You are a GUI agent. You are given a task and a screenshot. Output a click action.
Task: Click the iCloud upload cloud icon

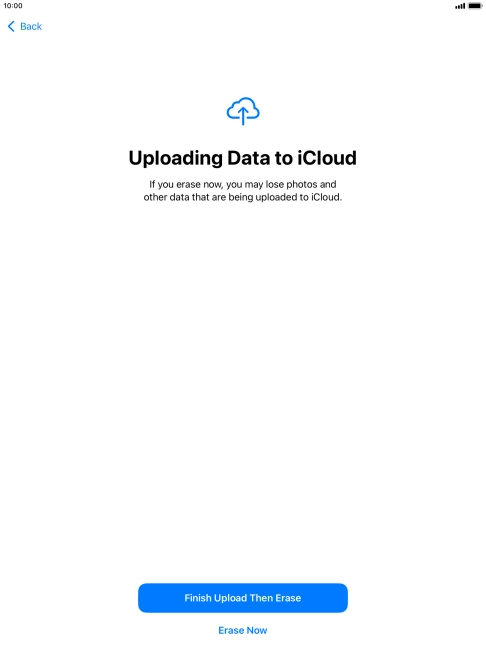point(243,111)
